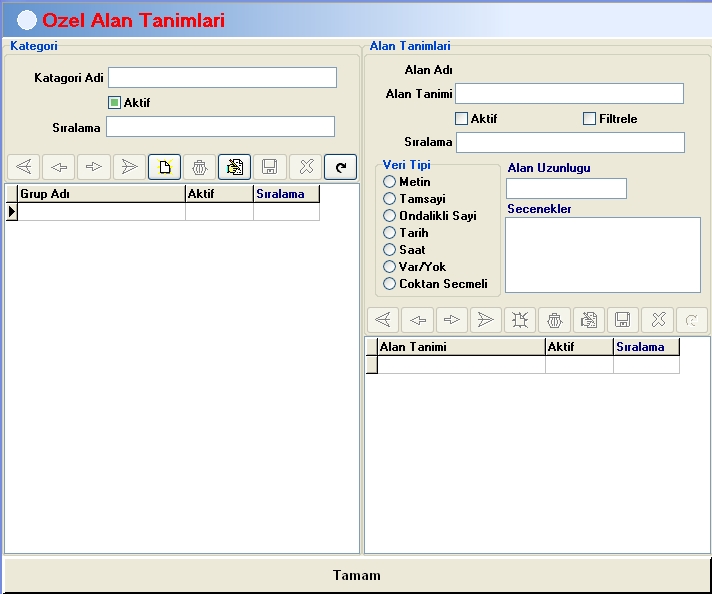Click the Secenekler text area

click(603, 255)
